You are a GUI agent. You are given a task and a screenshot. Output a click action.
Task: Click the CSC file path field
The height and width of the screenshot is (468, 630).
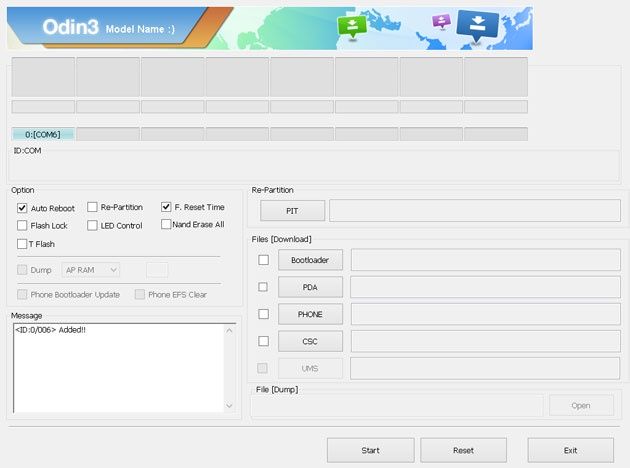486,341
